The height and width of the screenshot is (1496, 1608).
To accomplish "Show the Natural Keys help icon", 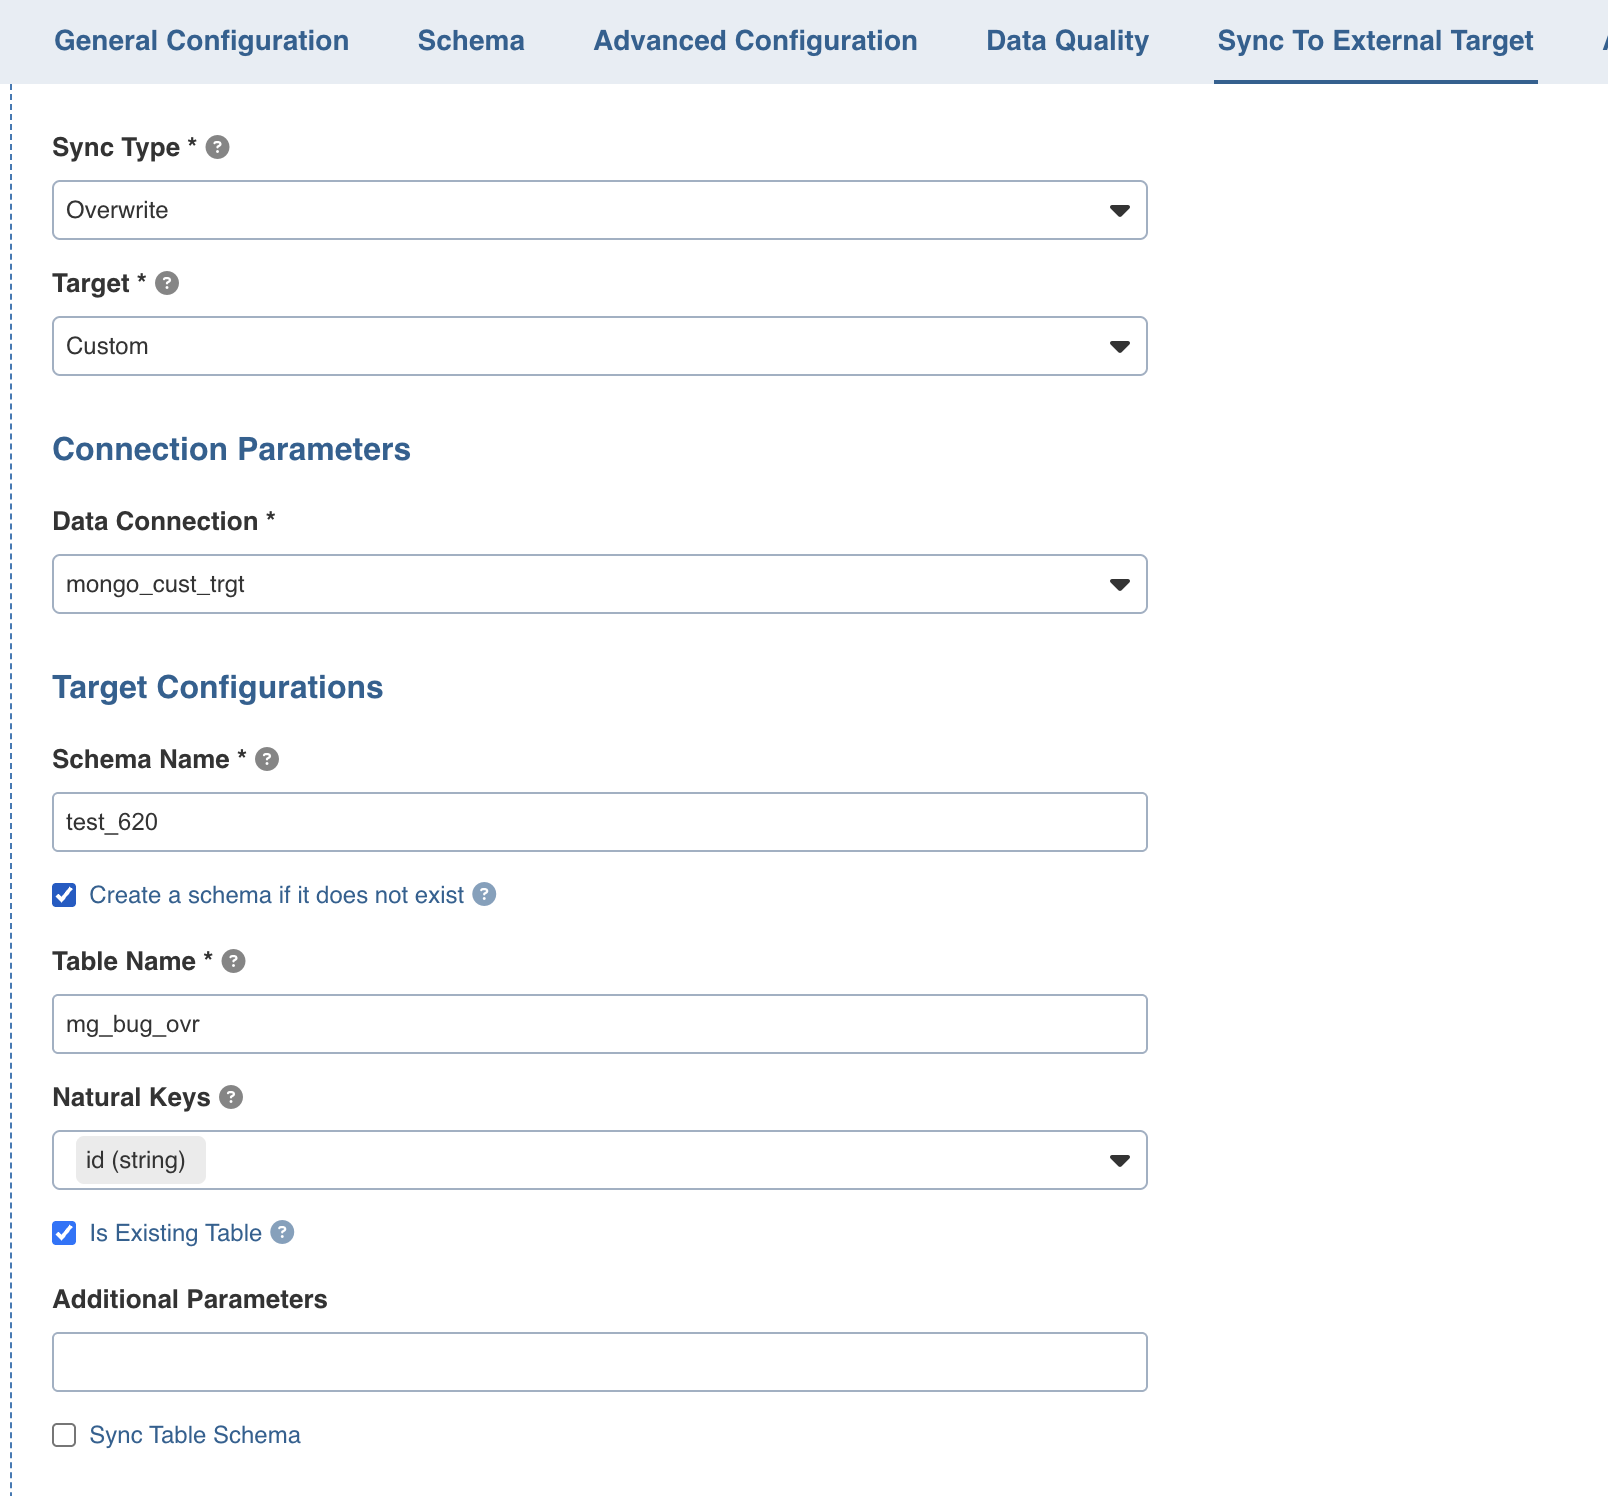I will [231, 1097].
